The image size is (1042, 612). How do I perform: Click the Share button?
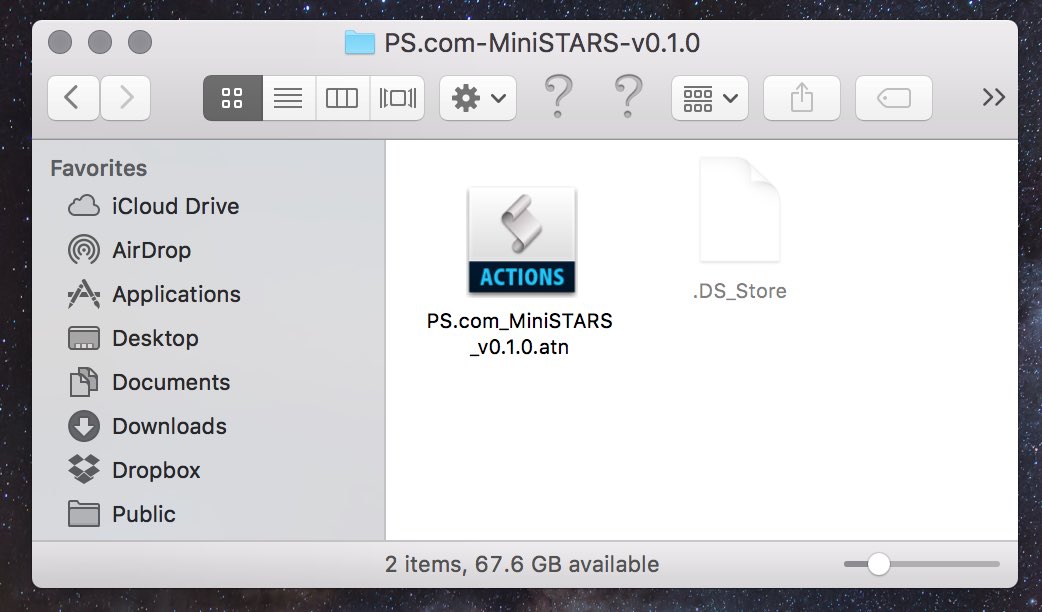tap(801, 98)
